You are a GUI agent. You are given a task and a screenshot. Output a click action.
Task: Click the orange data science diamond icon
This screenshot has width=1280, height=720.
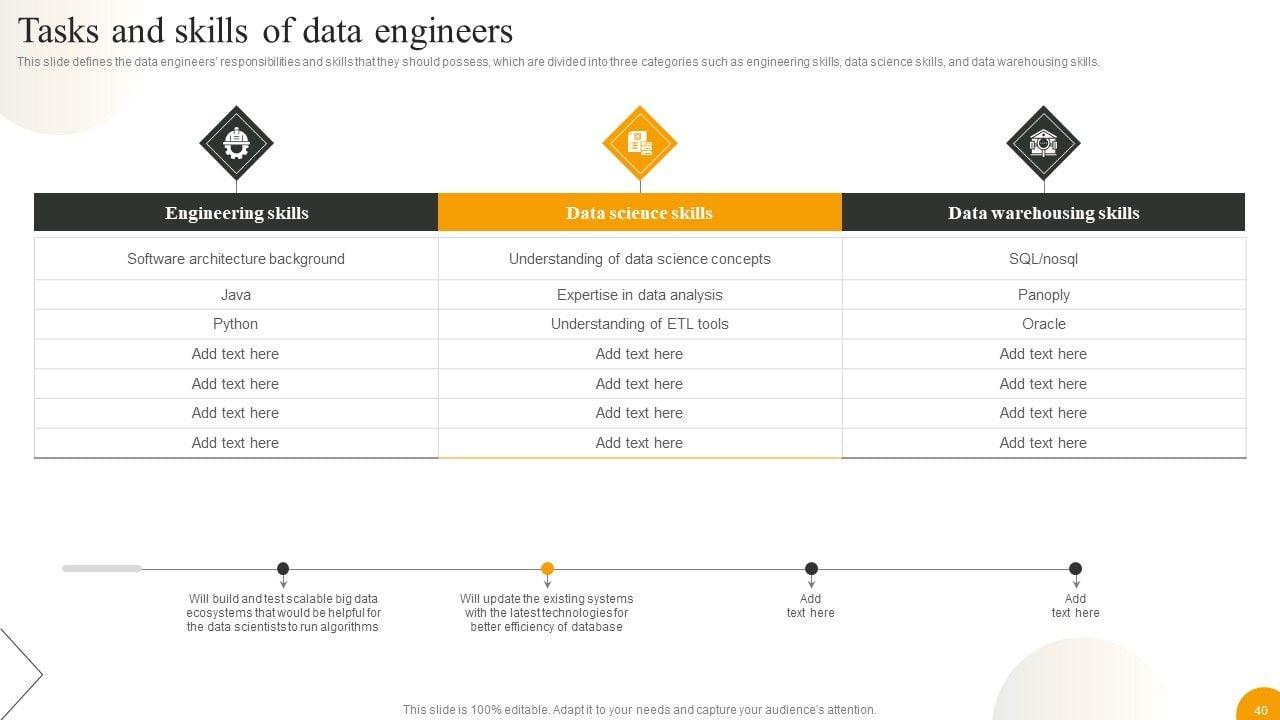point(640,143)
